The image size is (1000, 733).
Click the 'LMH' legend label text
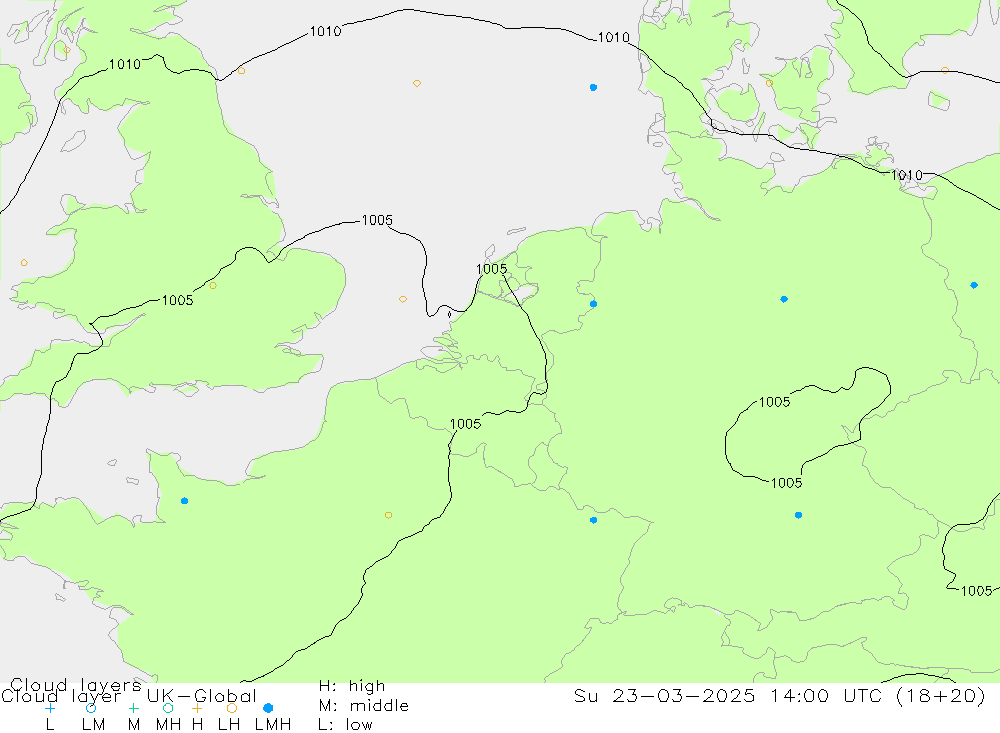pos(273,725)
